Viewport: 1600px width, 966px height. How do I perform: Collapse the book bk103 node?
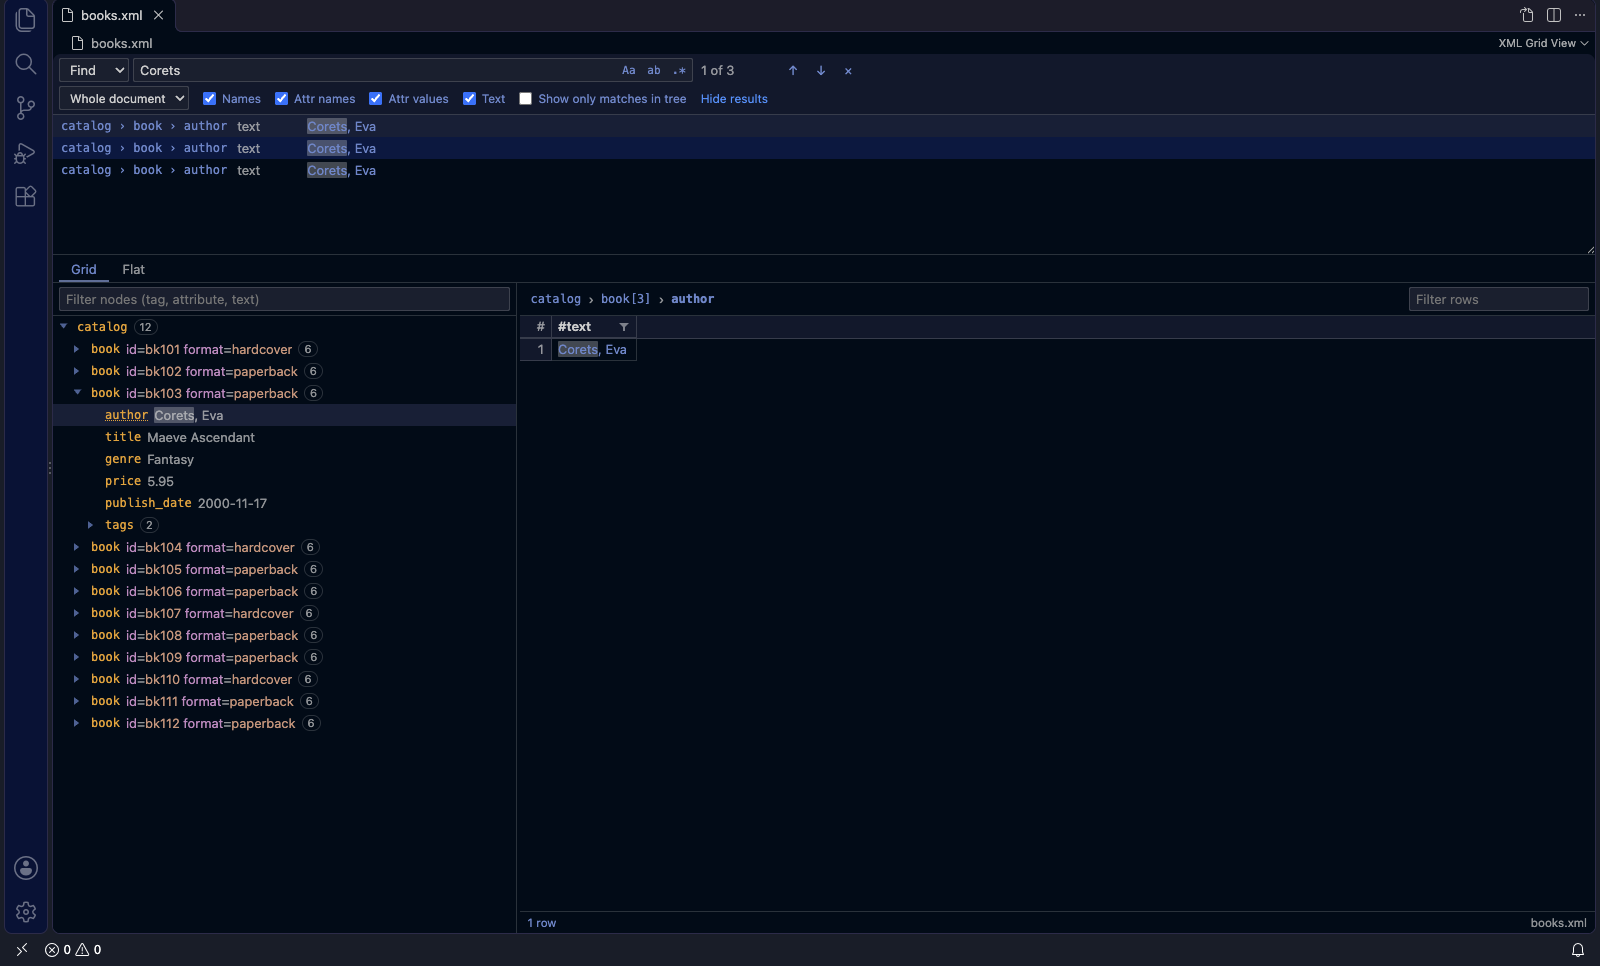click(77, 393)
